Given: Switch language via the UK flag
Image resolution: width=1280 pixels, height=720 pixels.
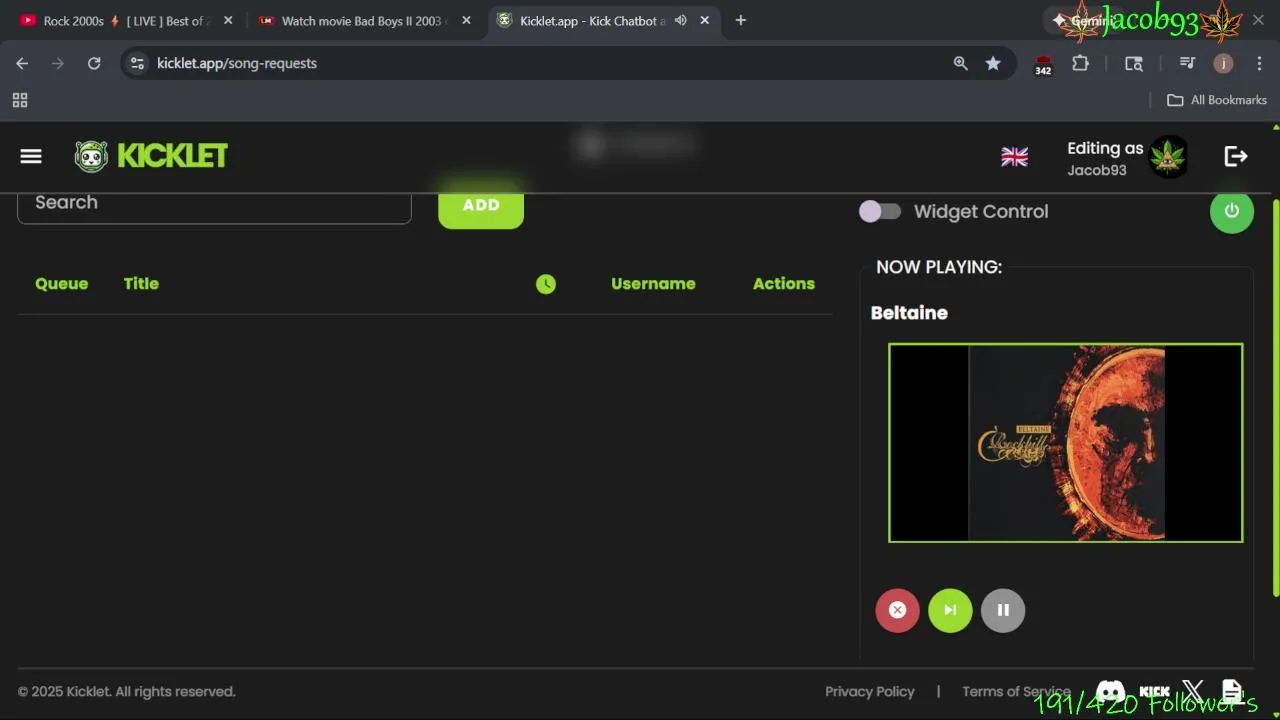Looking at the screenshot, I should coord(1014,157).
